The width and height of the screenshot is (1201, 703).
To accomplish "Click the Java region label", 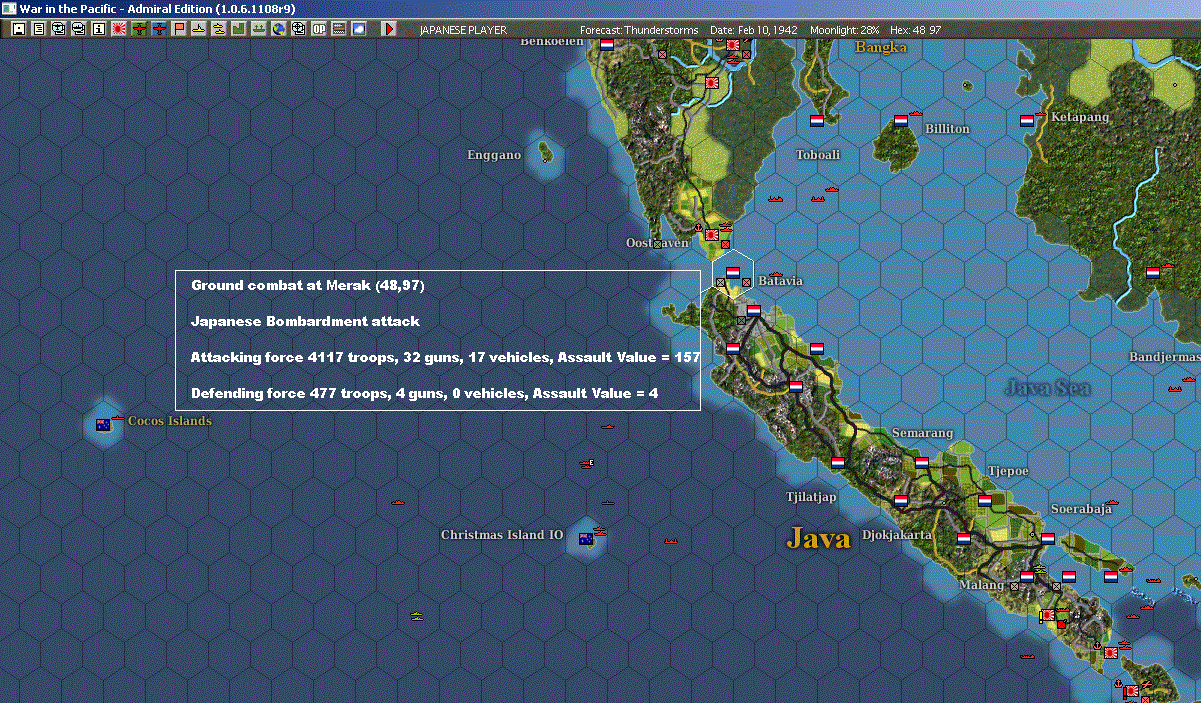I will click(x=818, y=538).
